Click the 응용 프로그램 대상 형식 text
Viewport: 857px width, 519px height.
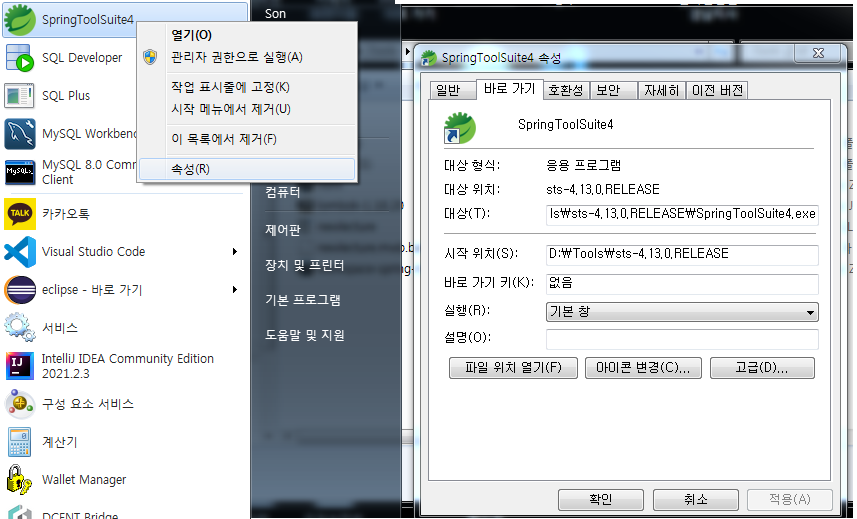point(583,165)
